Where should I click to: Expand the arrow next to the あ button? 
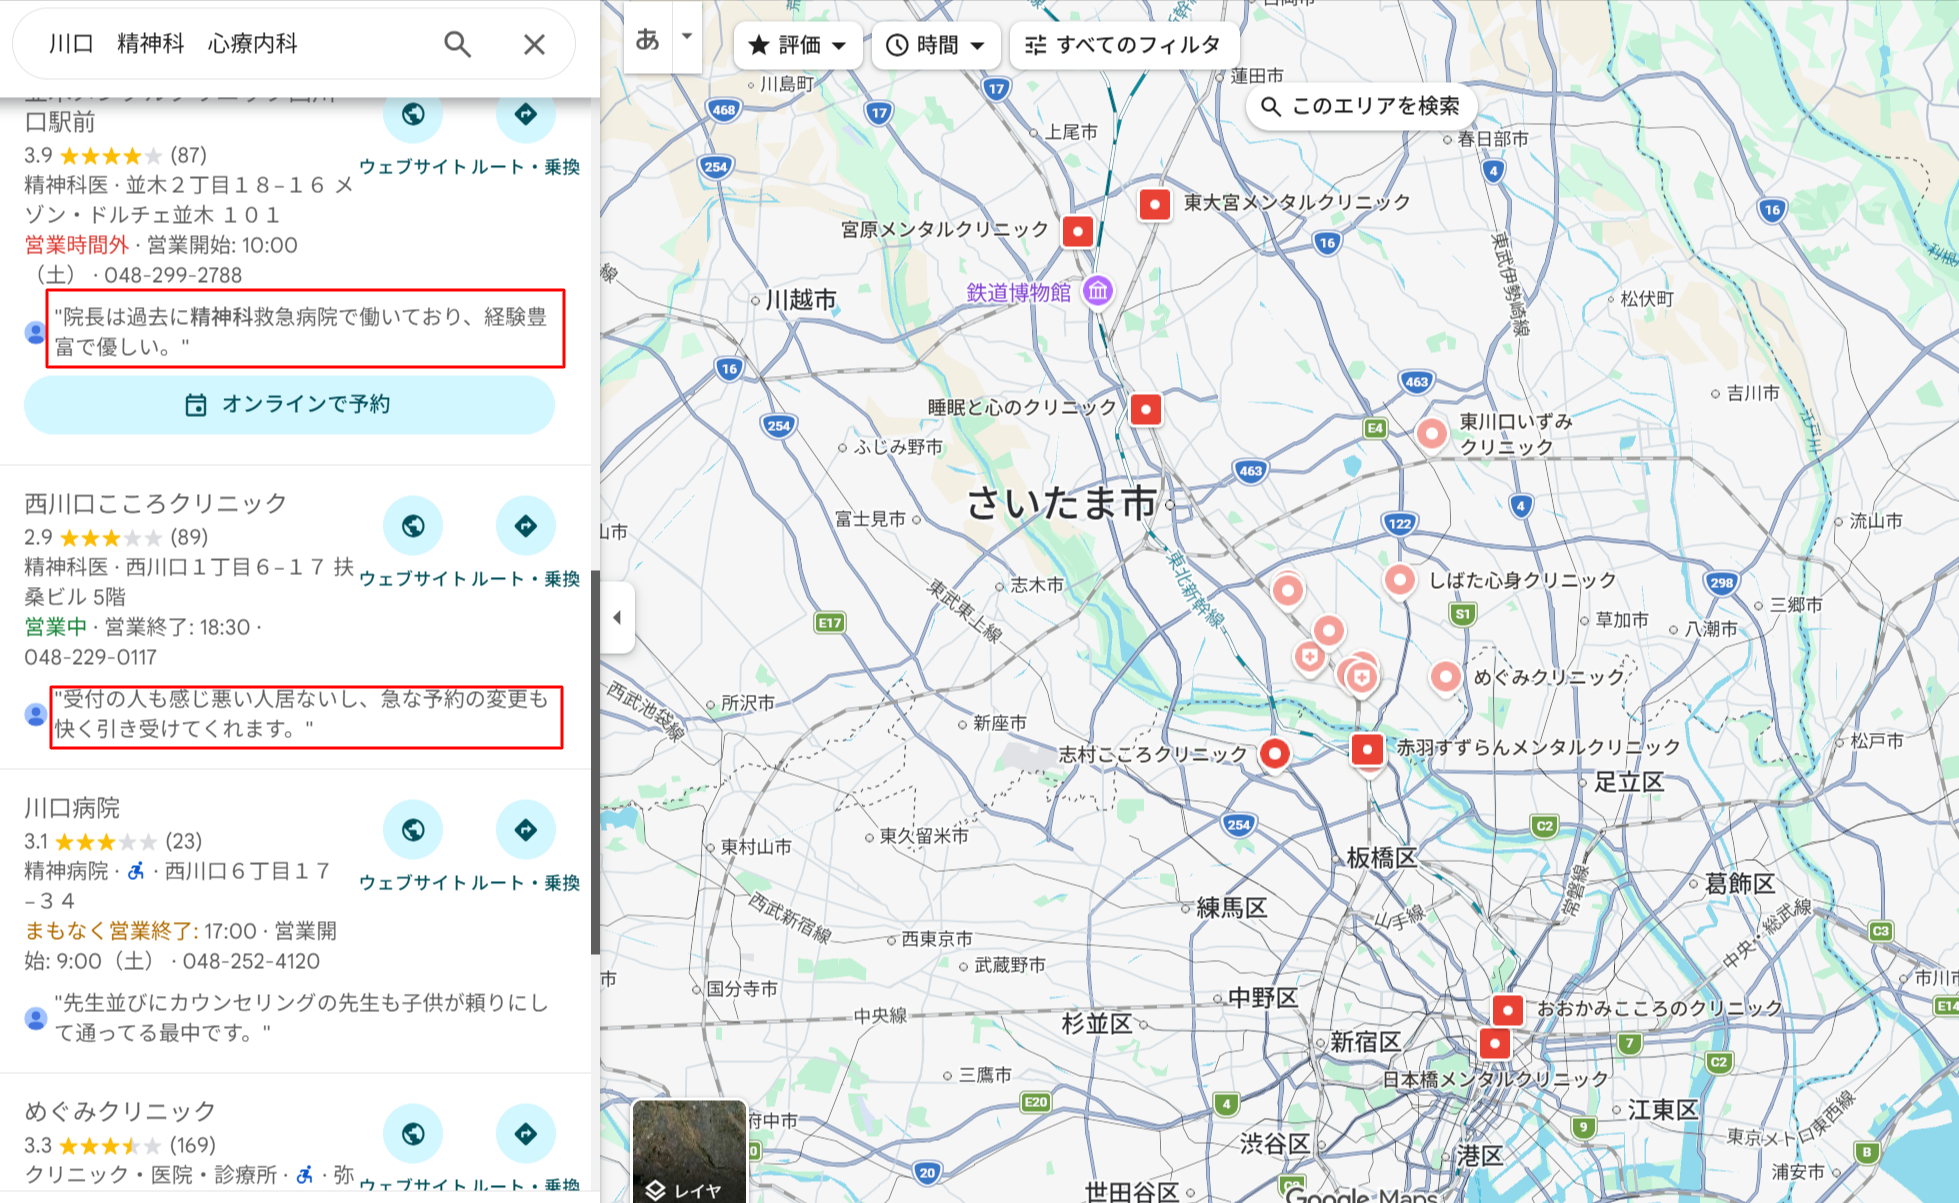[x=686, y=34]
